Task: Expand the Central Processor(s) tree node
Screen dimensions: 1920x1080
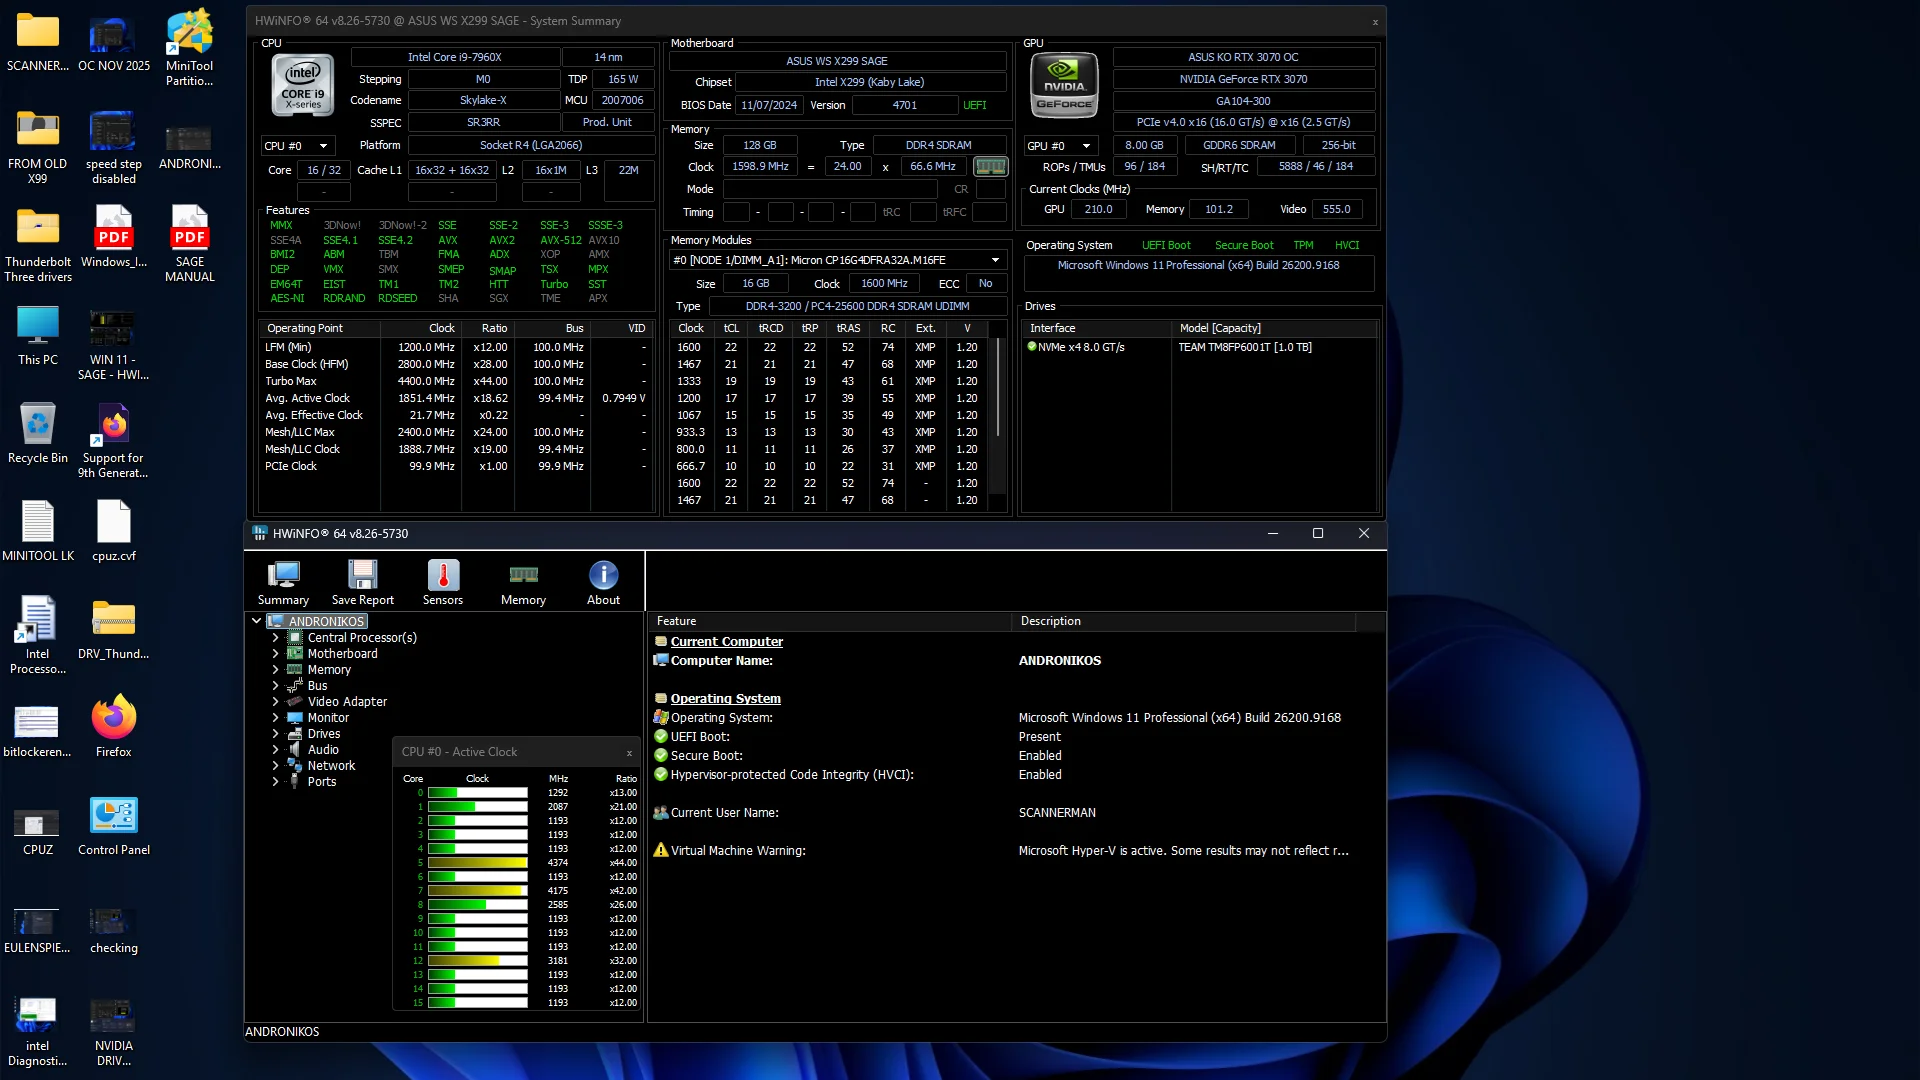Action: (x=275, y=637)
